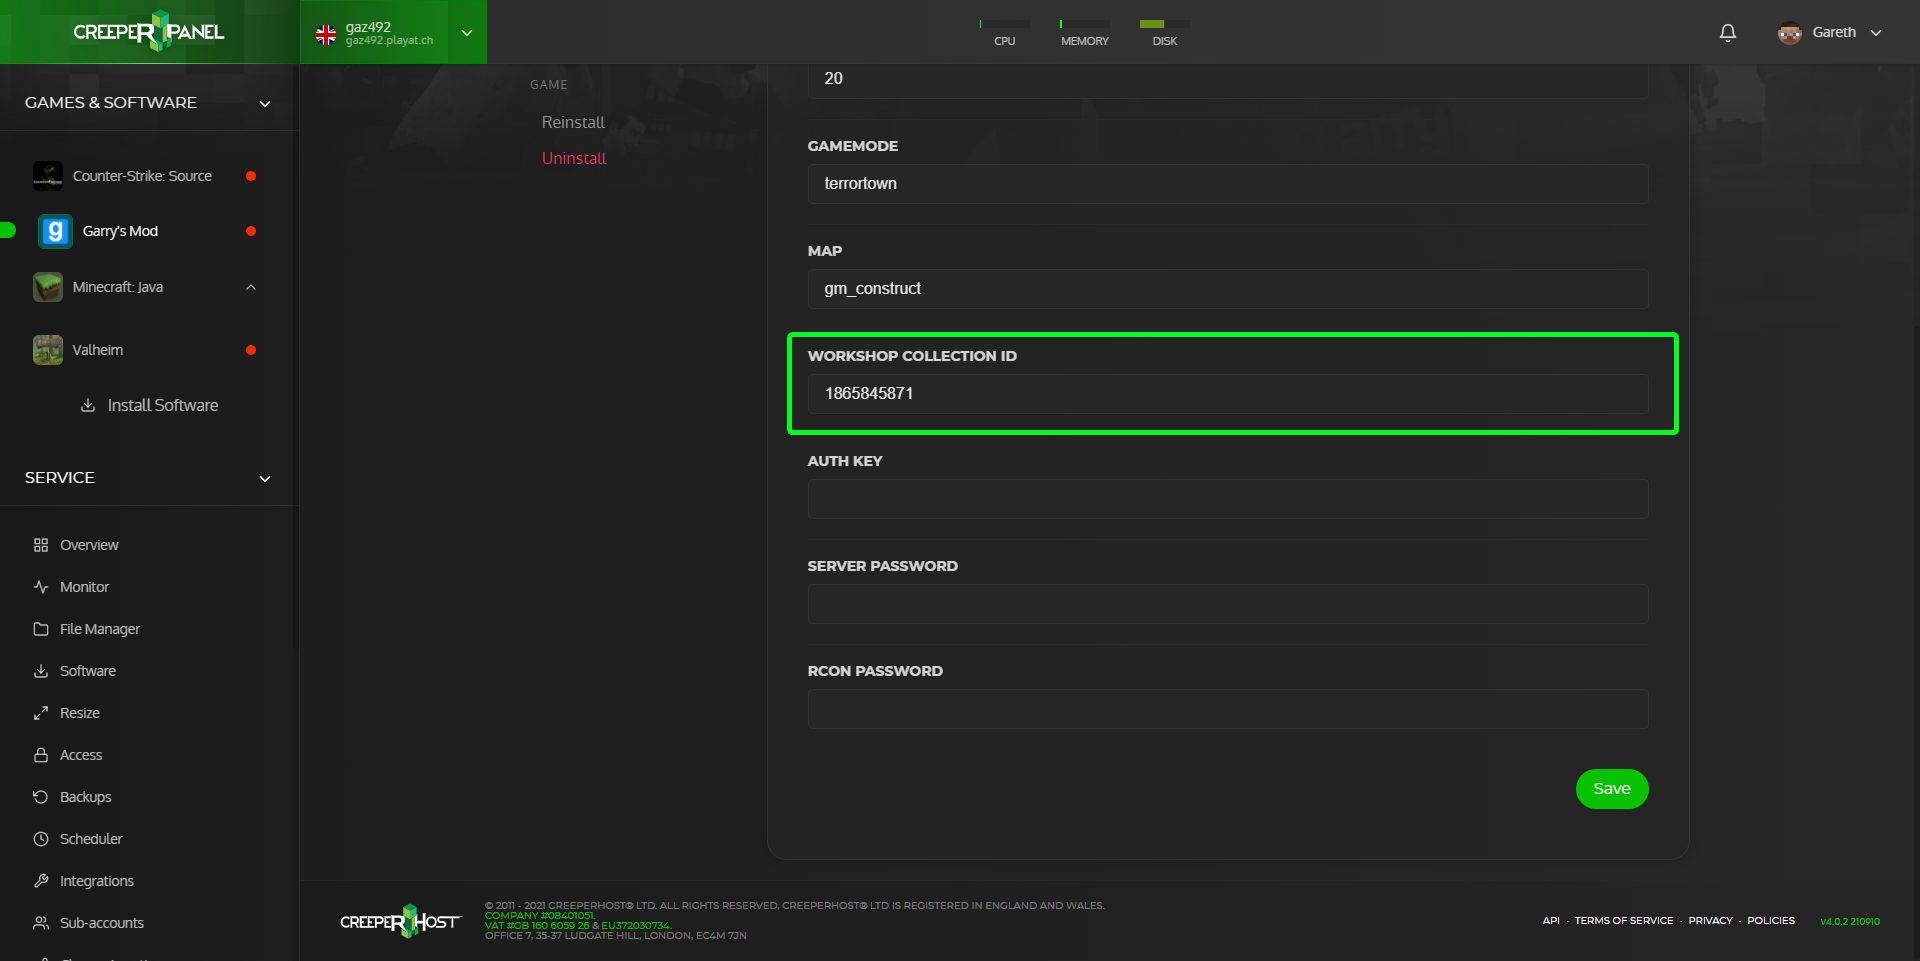This screenshot has height=961, width=1920.
Task: Click the CreeperHost footer logo
Action: point(400,921)
